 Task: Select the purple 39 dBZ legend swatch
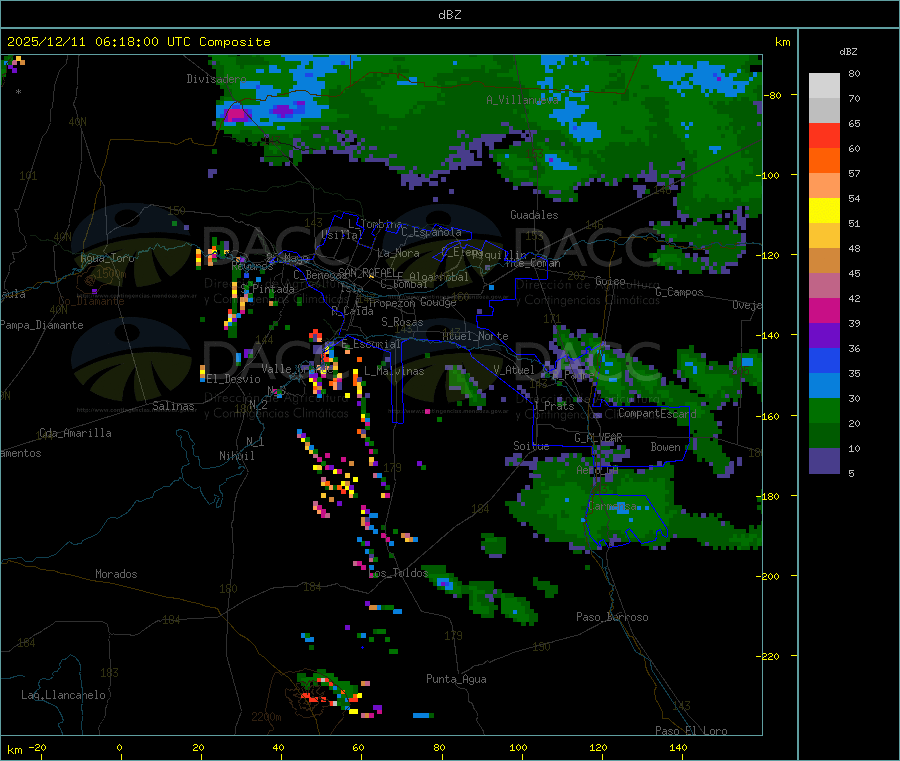pos(824,335)
